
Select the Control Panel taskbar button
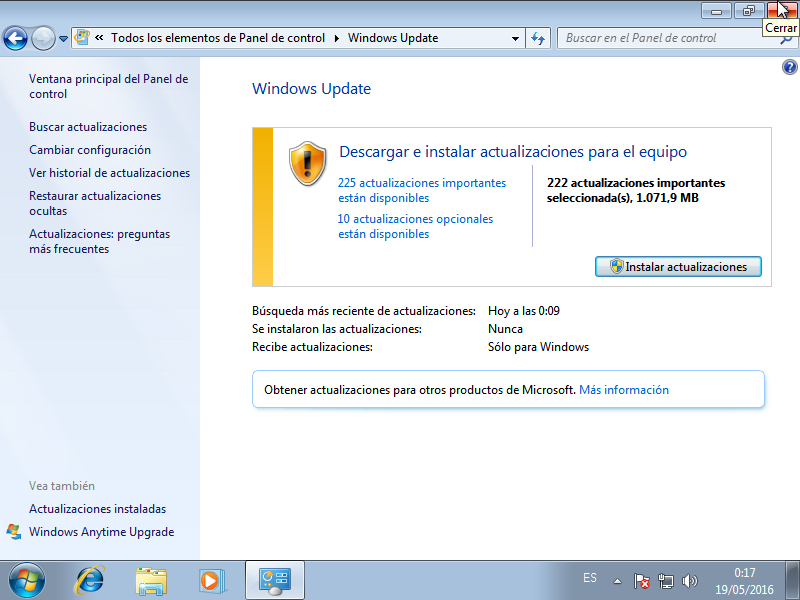pos(275,581)
